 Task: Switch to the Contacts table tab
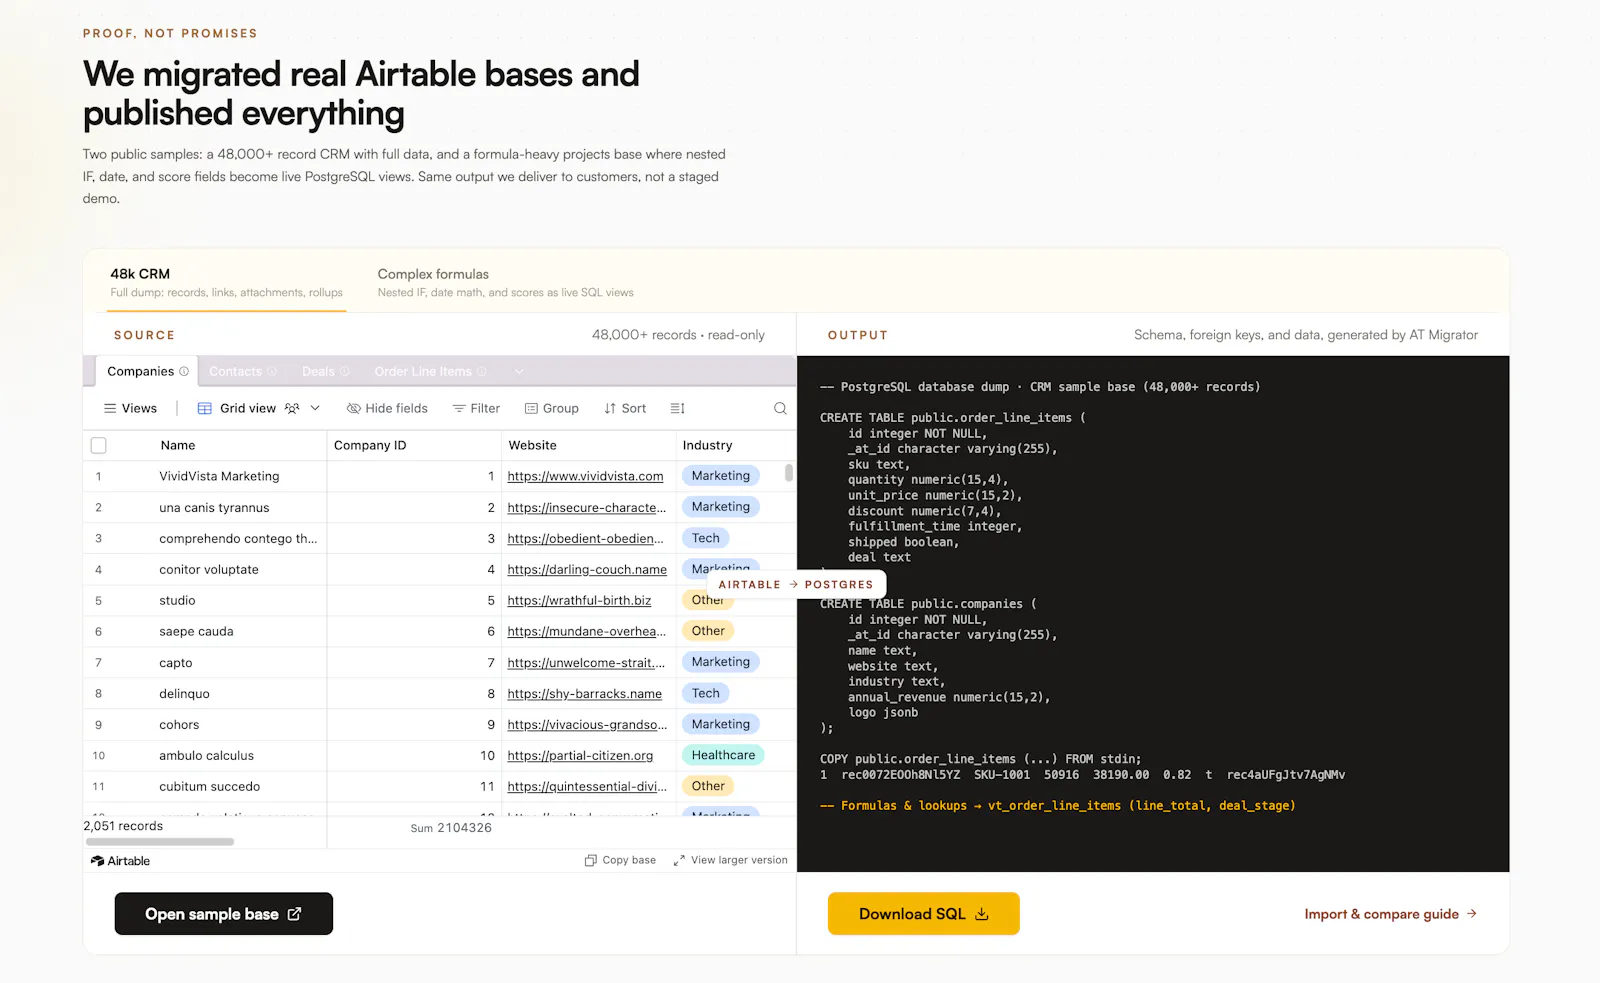click(x=242, y=371)
